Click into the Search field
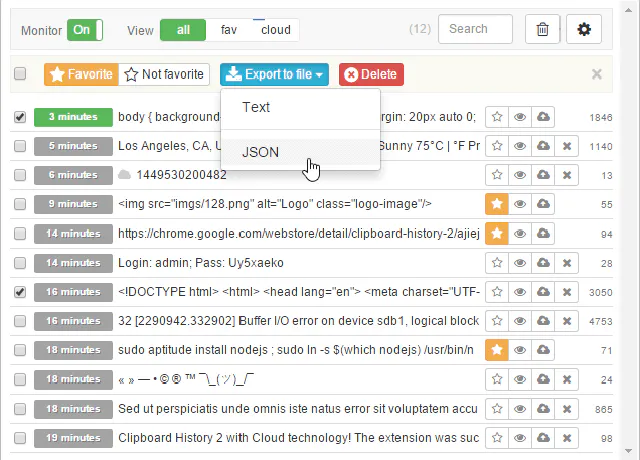640x460 pixels. tap(475, 29)
